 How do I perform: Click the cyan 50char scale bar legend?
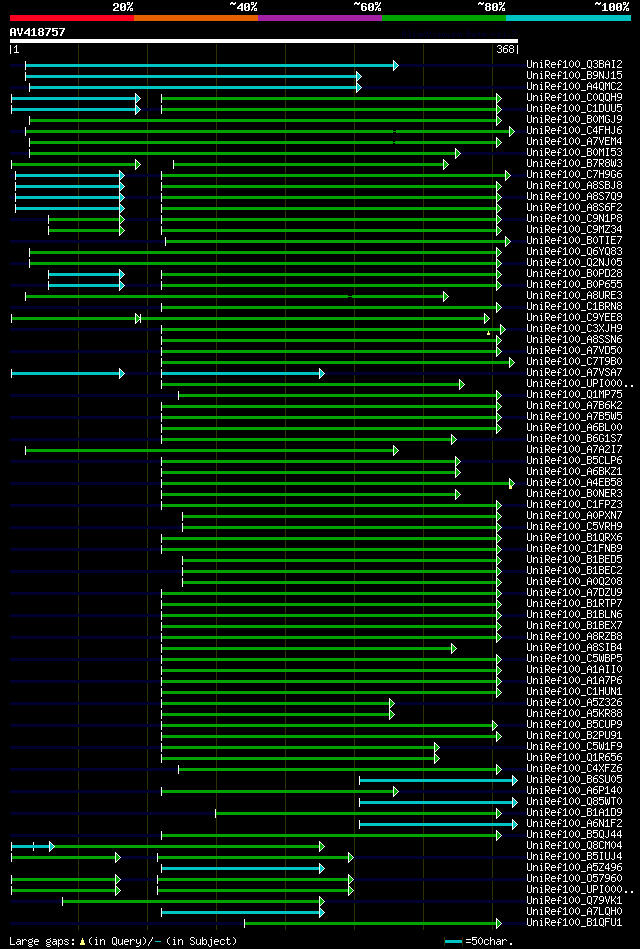pos(454,942)
